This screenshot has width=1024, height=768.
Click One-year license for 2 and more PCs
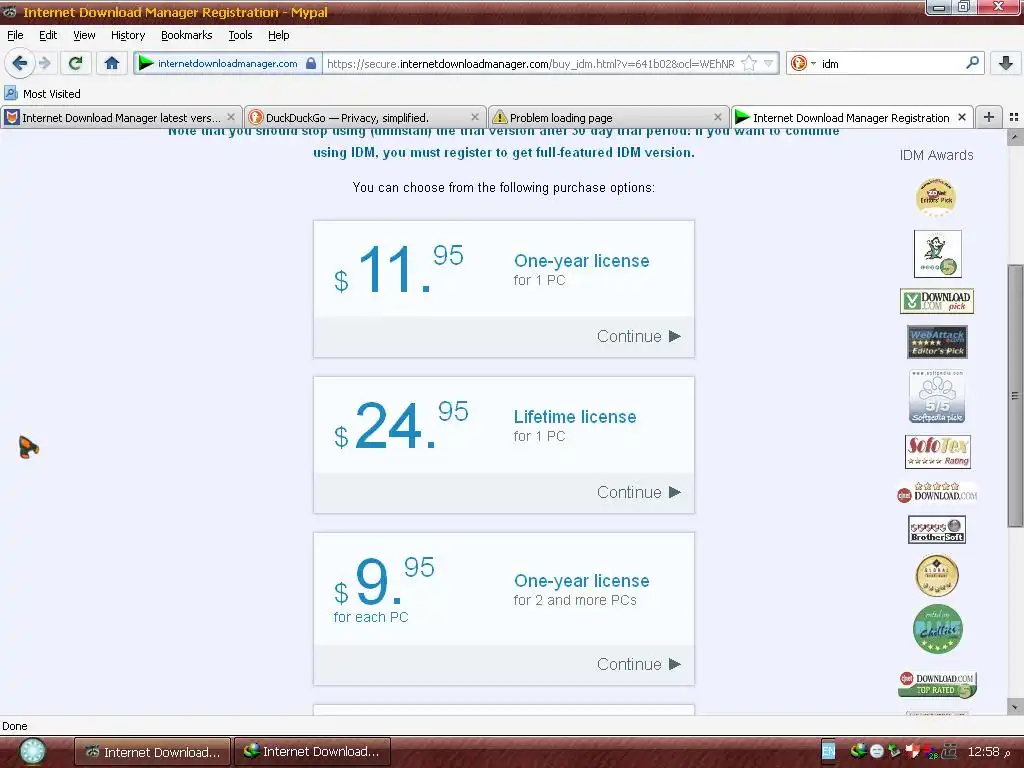click(581, 581)
